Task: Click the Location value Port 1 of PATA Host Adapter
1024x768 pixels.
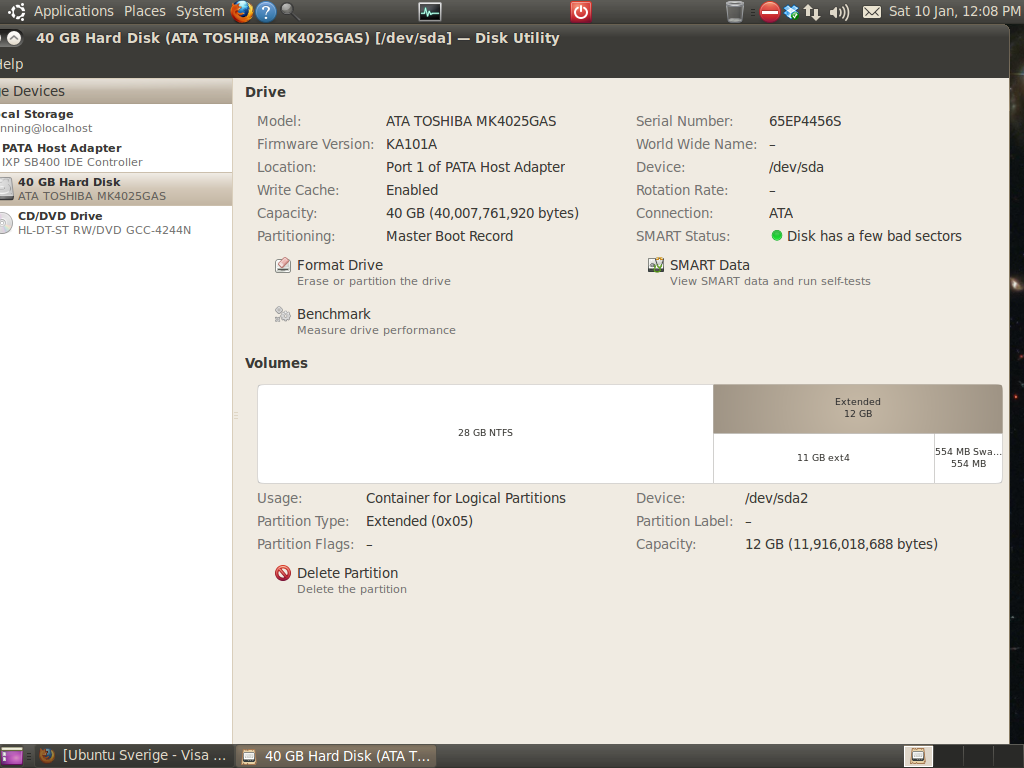Action: click(475, 167)
